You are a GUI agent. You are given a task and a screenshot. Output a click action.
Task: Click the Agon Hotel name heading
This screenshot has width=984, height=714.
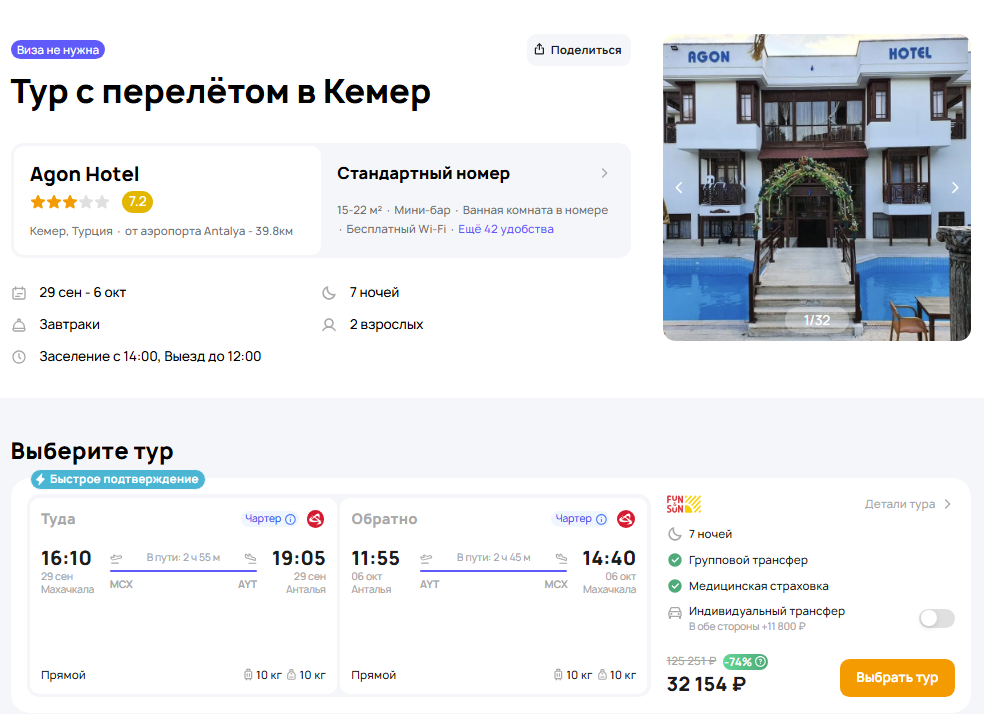click(85, 174)
